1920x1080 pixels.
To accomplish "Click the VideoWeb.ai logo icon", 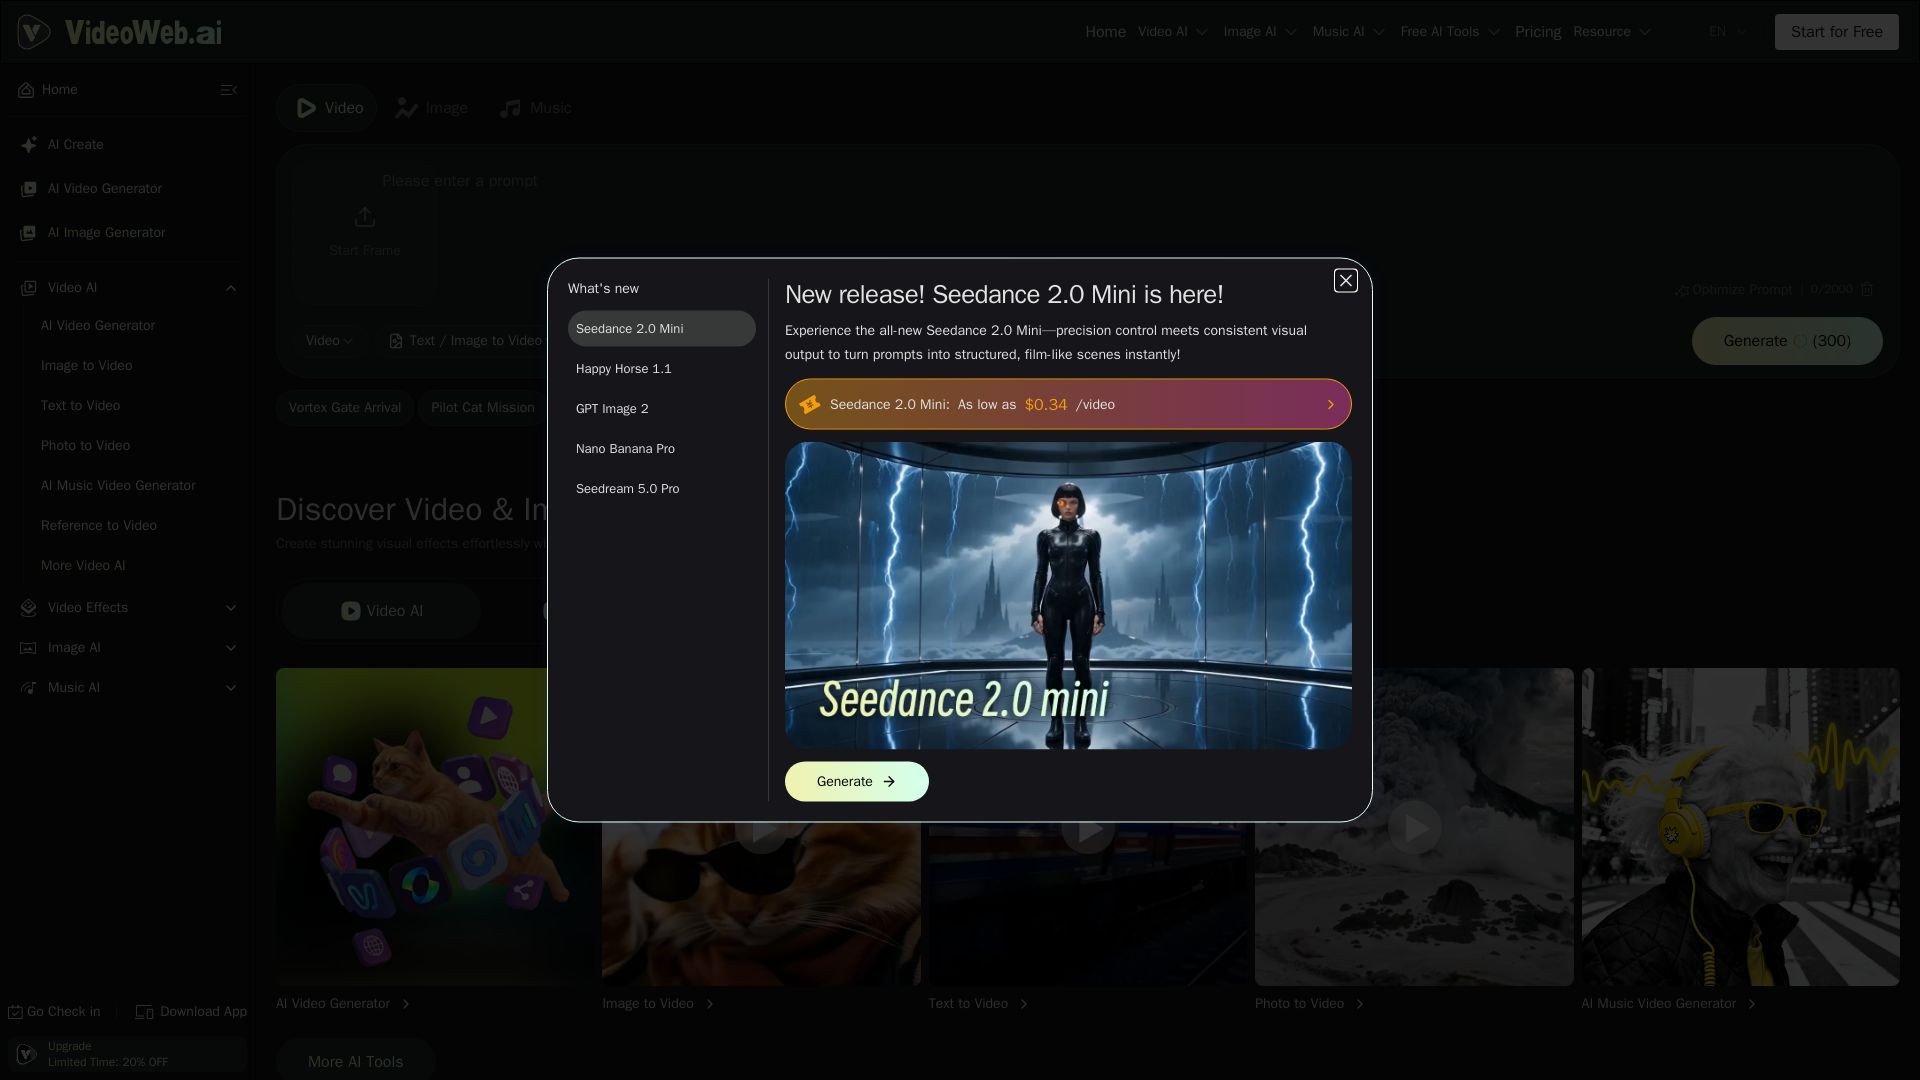I will click(x=33, y=32).
